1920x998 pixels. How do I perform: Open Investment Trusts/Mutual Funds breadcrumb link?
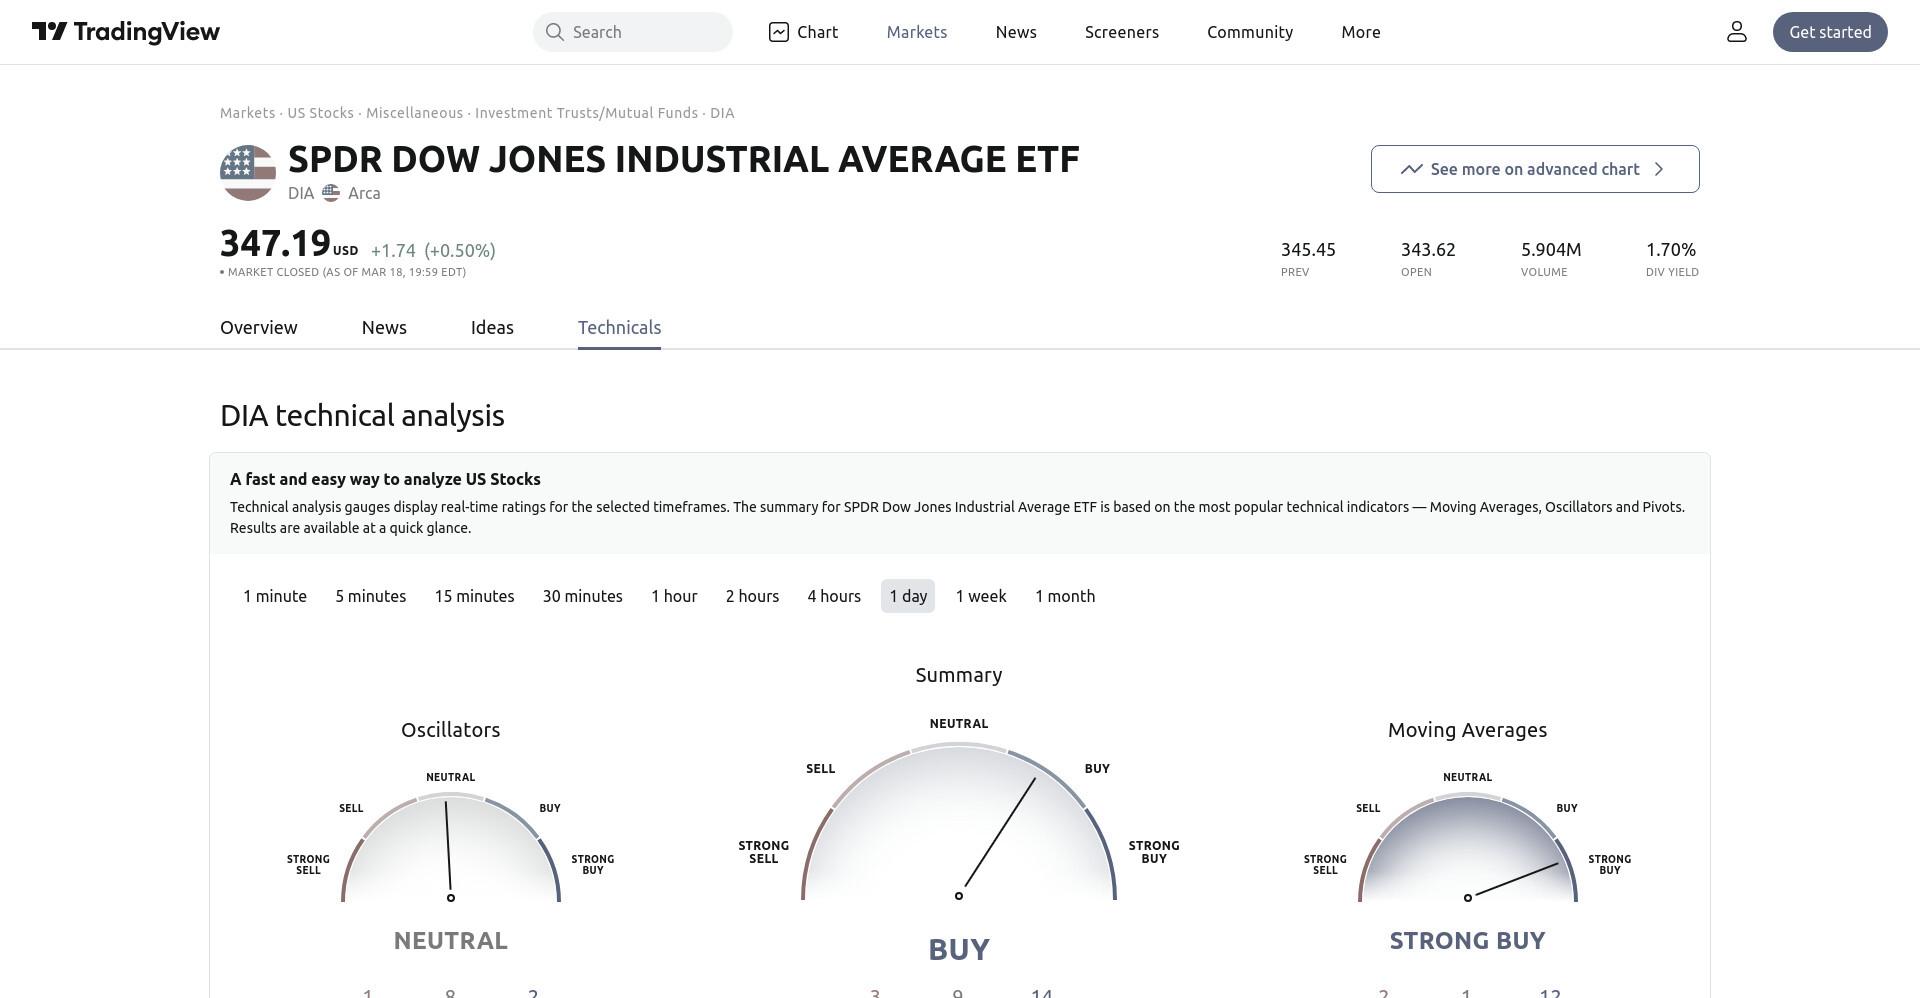[586, 113]
